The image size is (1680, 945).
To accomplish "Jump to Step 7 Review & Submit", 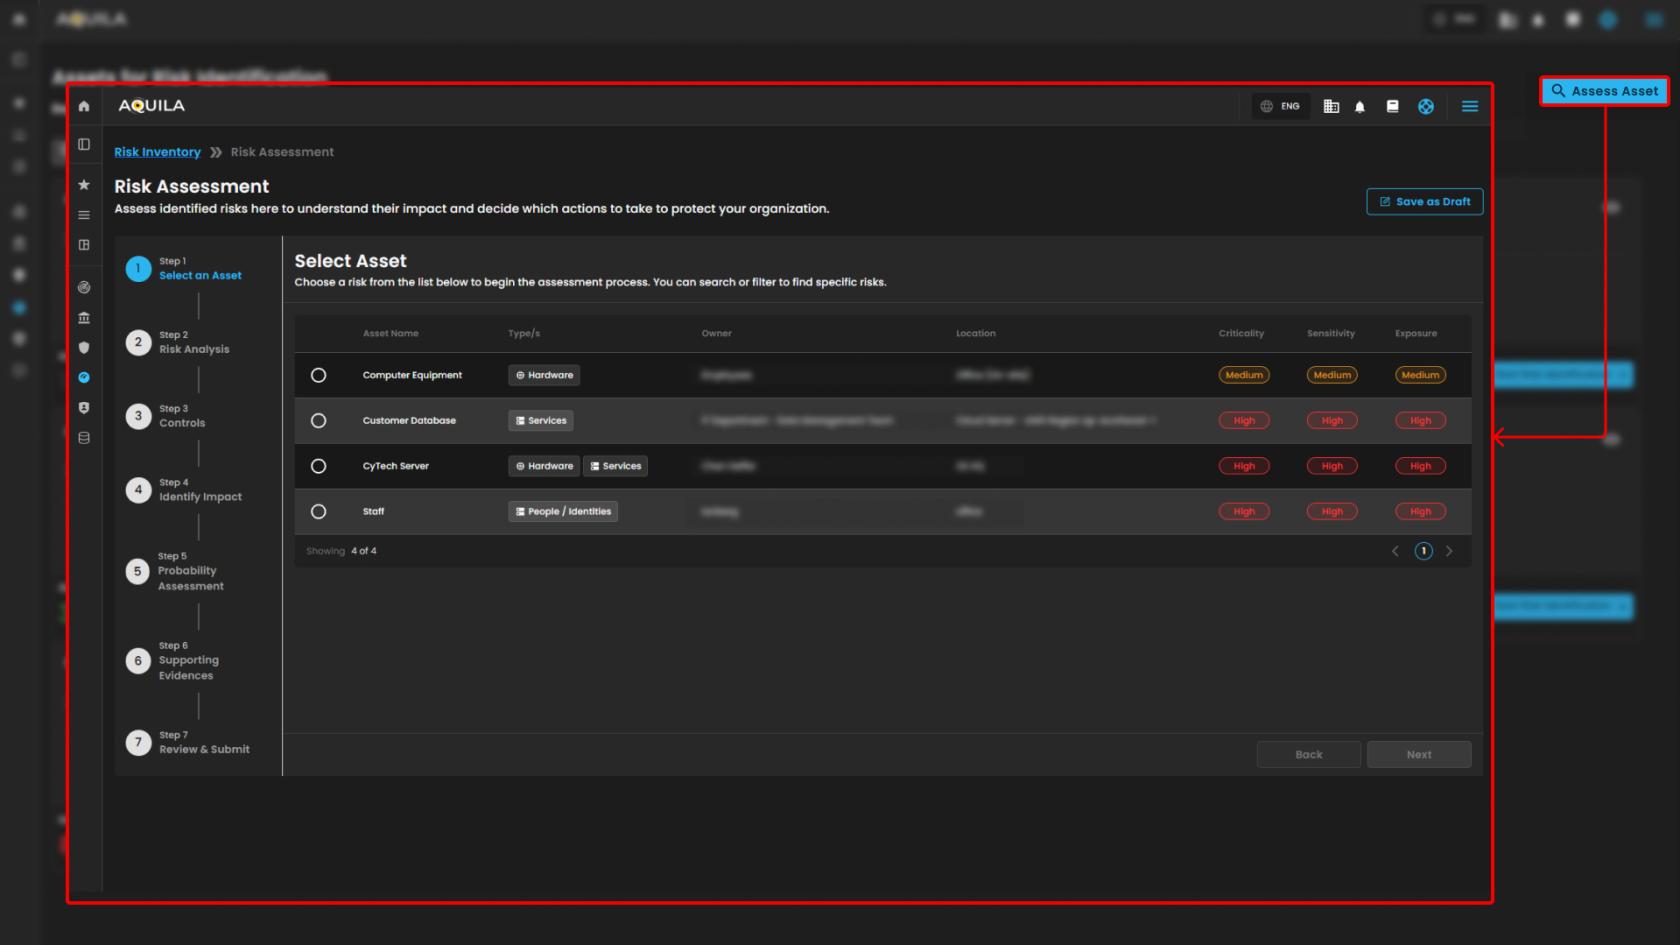I will pyautogui.click(x=203, y=743).
